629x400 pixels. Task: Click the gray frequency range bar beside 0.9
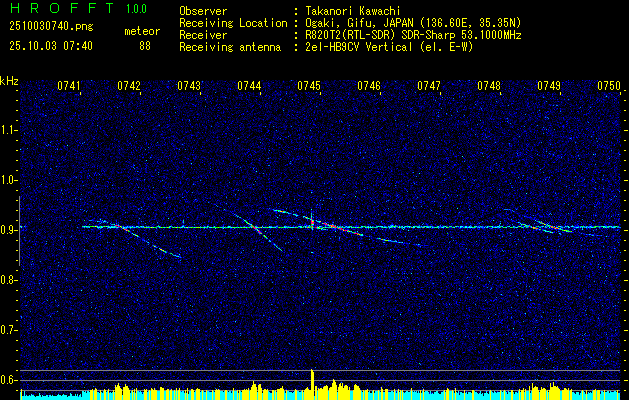coord(19,231)
